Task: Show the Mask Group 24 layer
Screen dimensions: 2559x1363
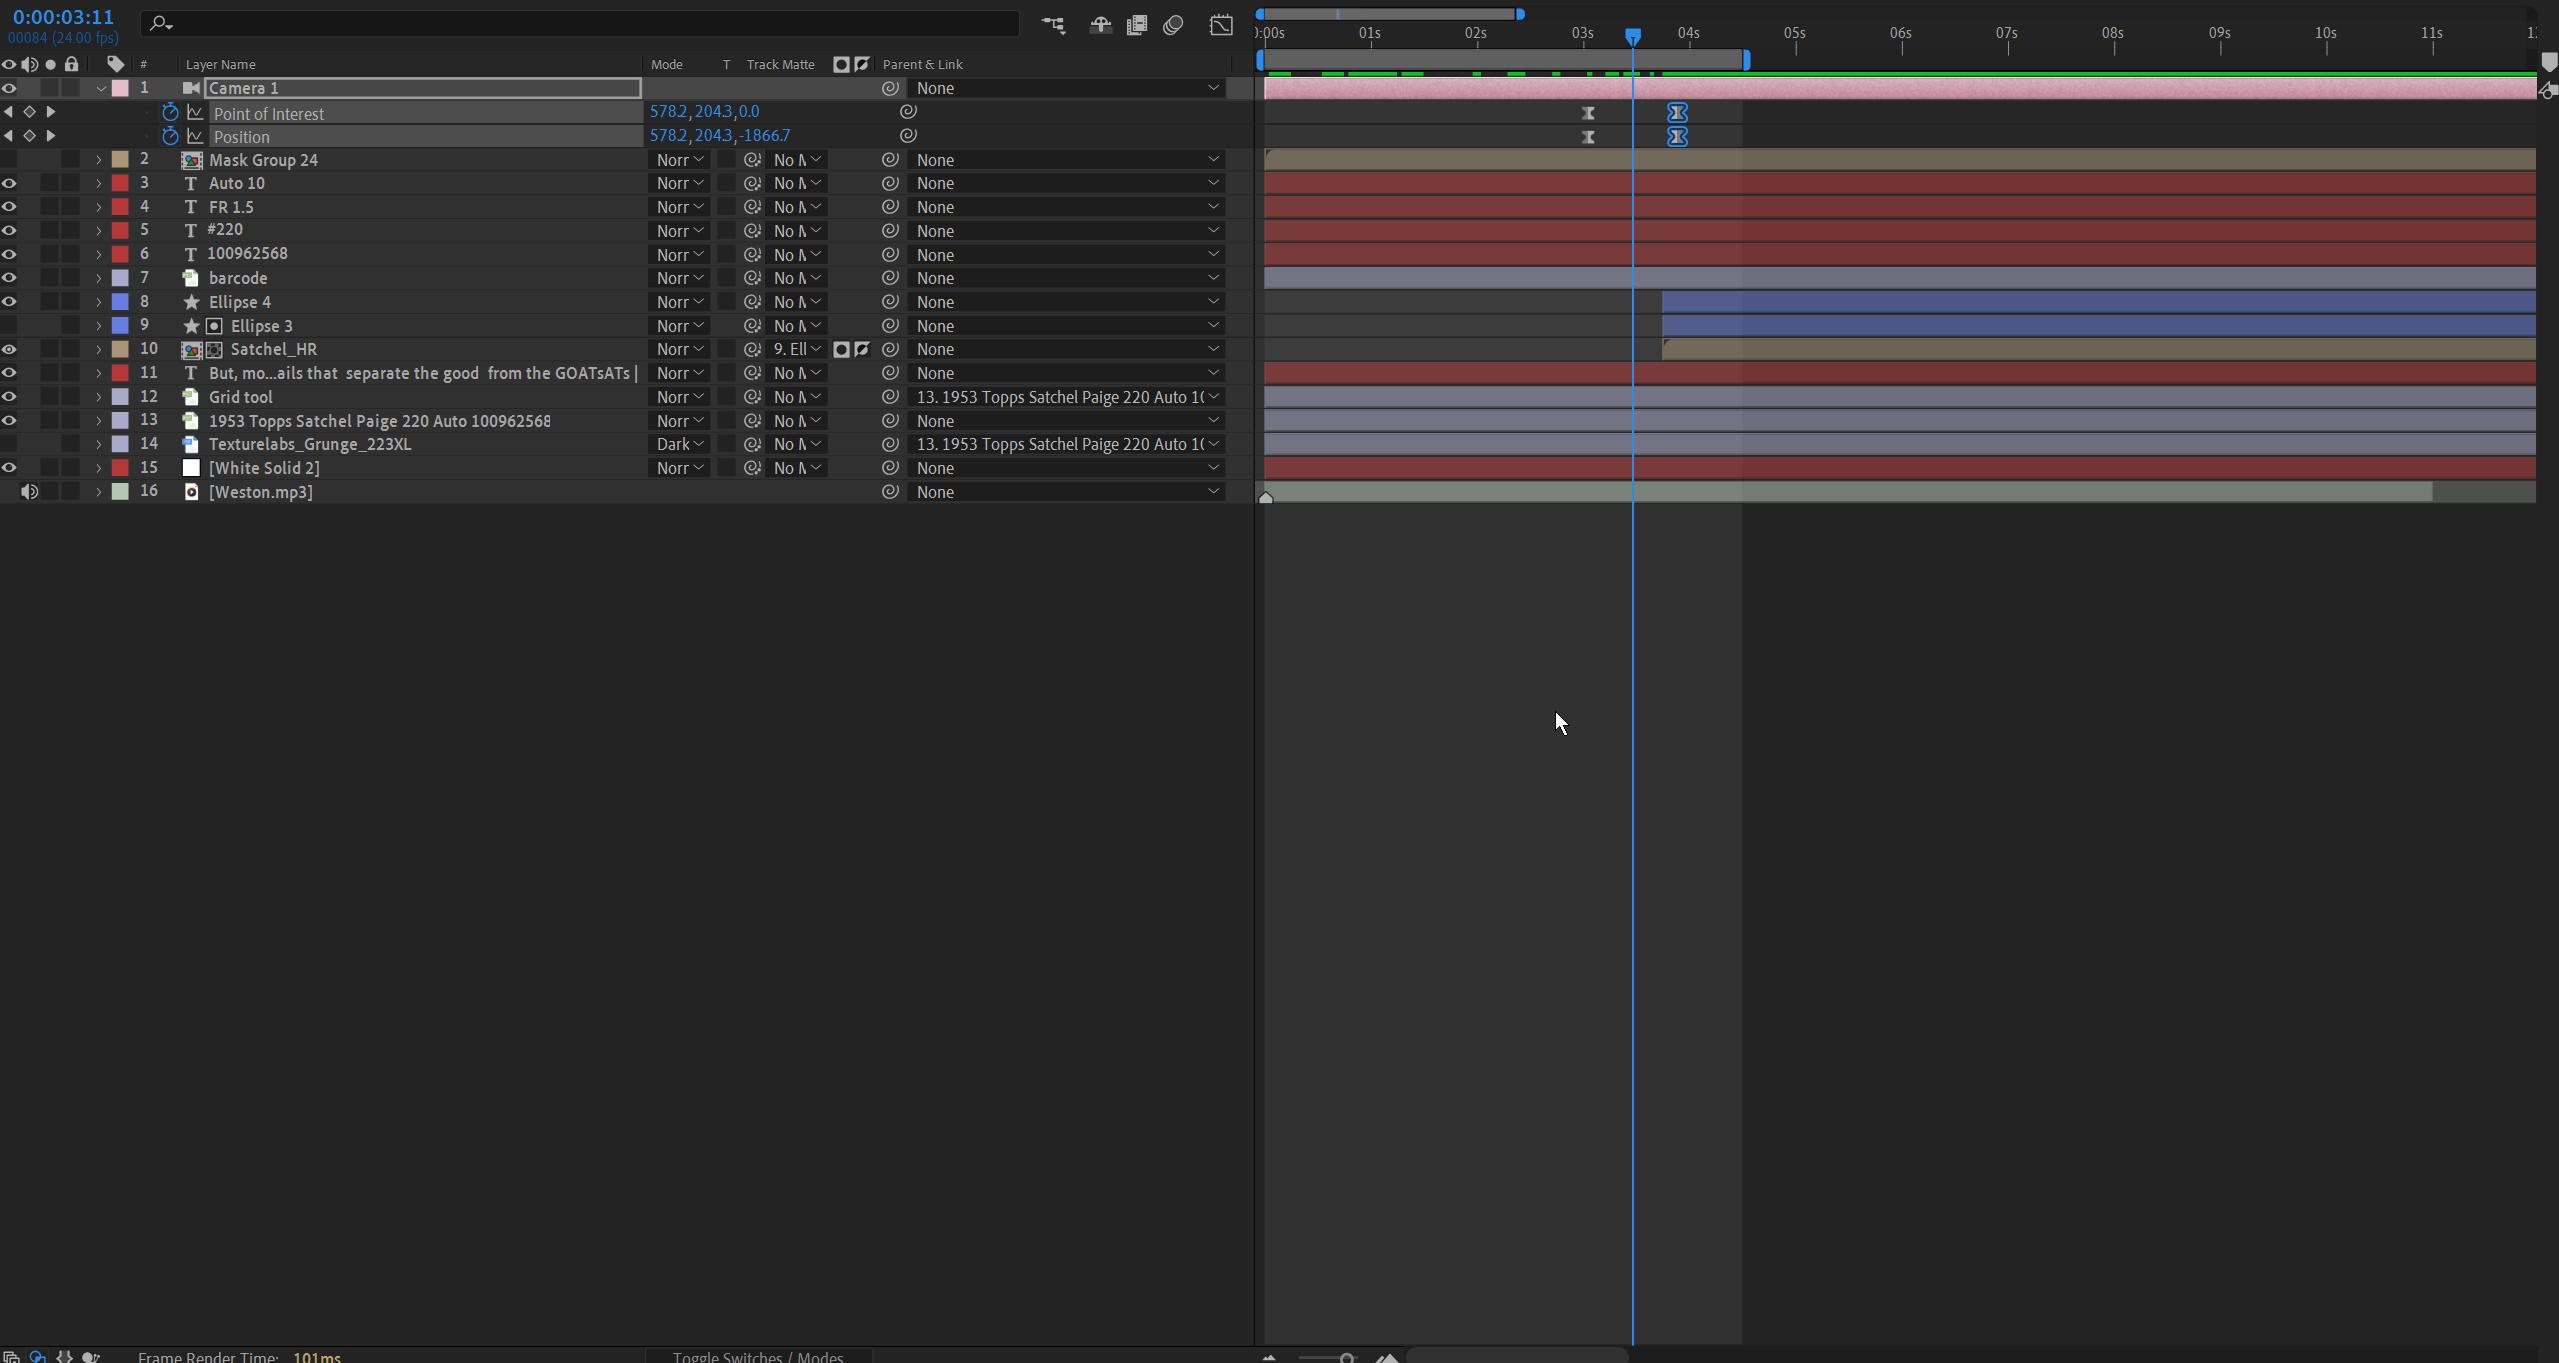Action: [x=9, y=160]
